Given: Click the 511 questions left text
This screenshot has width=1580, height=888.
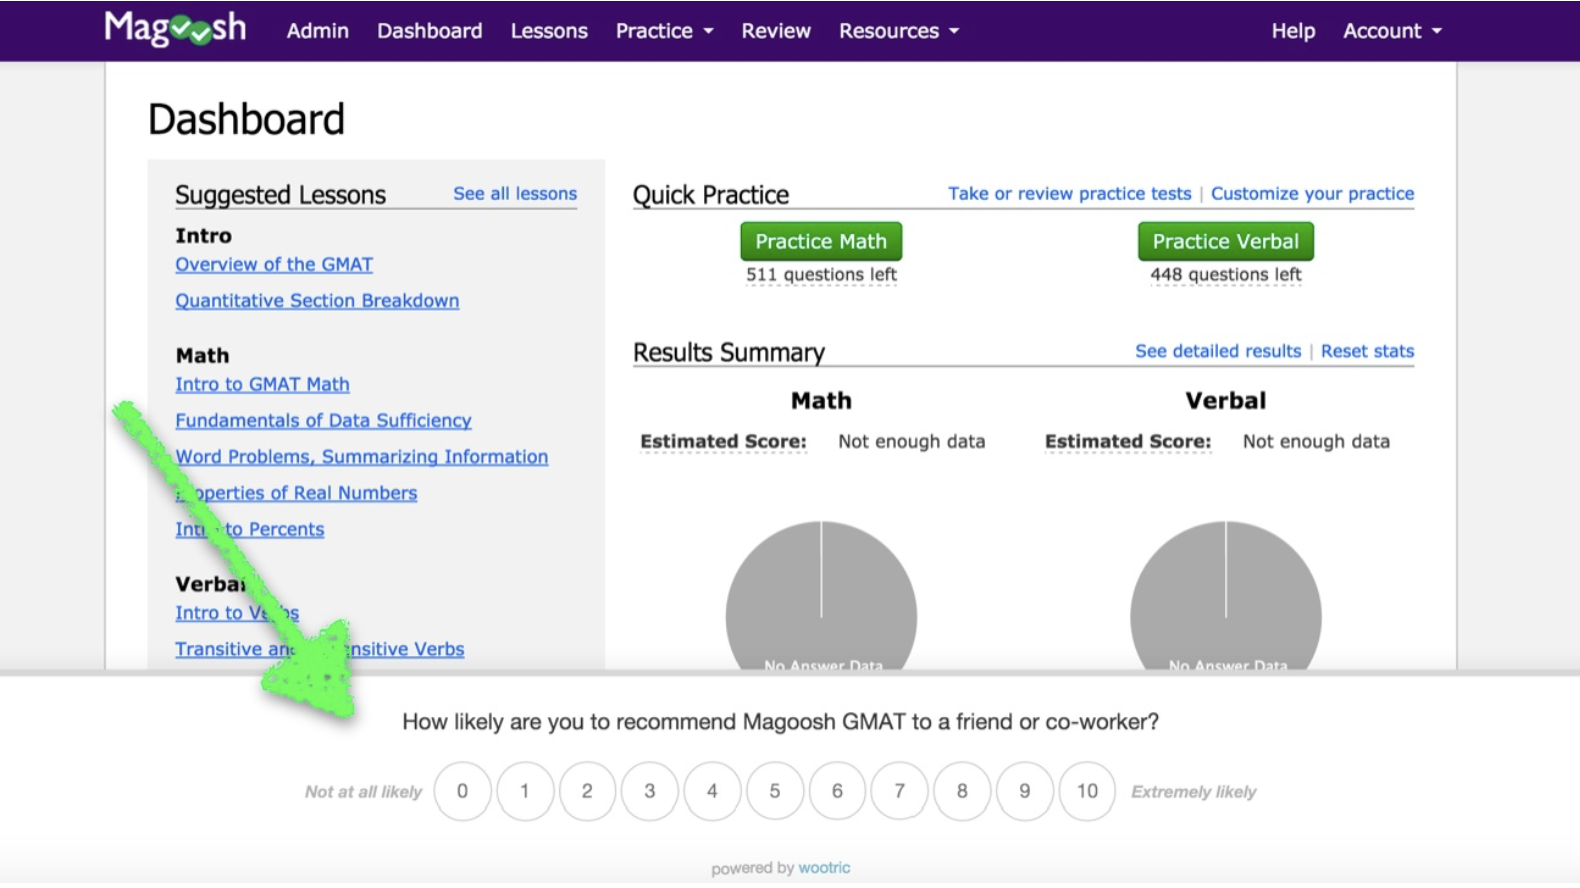Looking at the screenshot, I should pyautogui.click(x=821, y=275).
